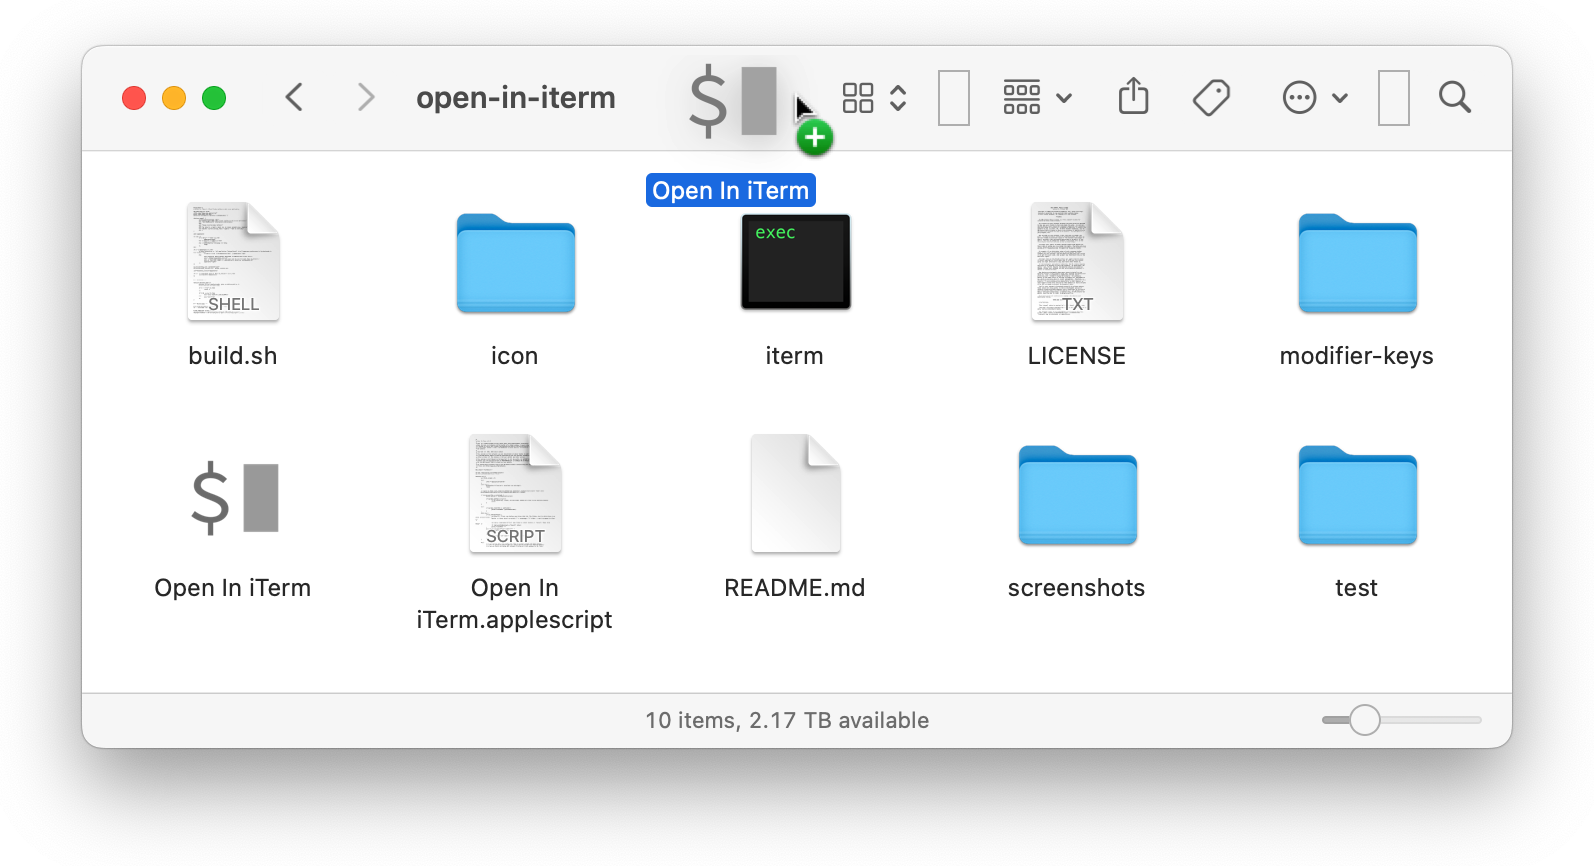
Task: Click the open-in-iterm window title
Action: 516,98
